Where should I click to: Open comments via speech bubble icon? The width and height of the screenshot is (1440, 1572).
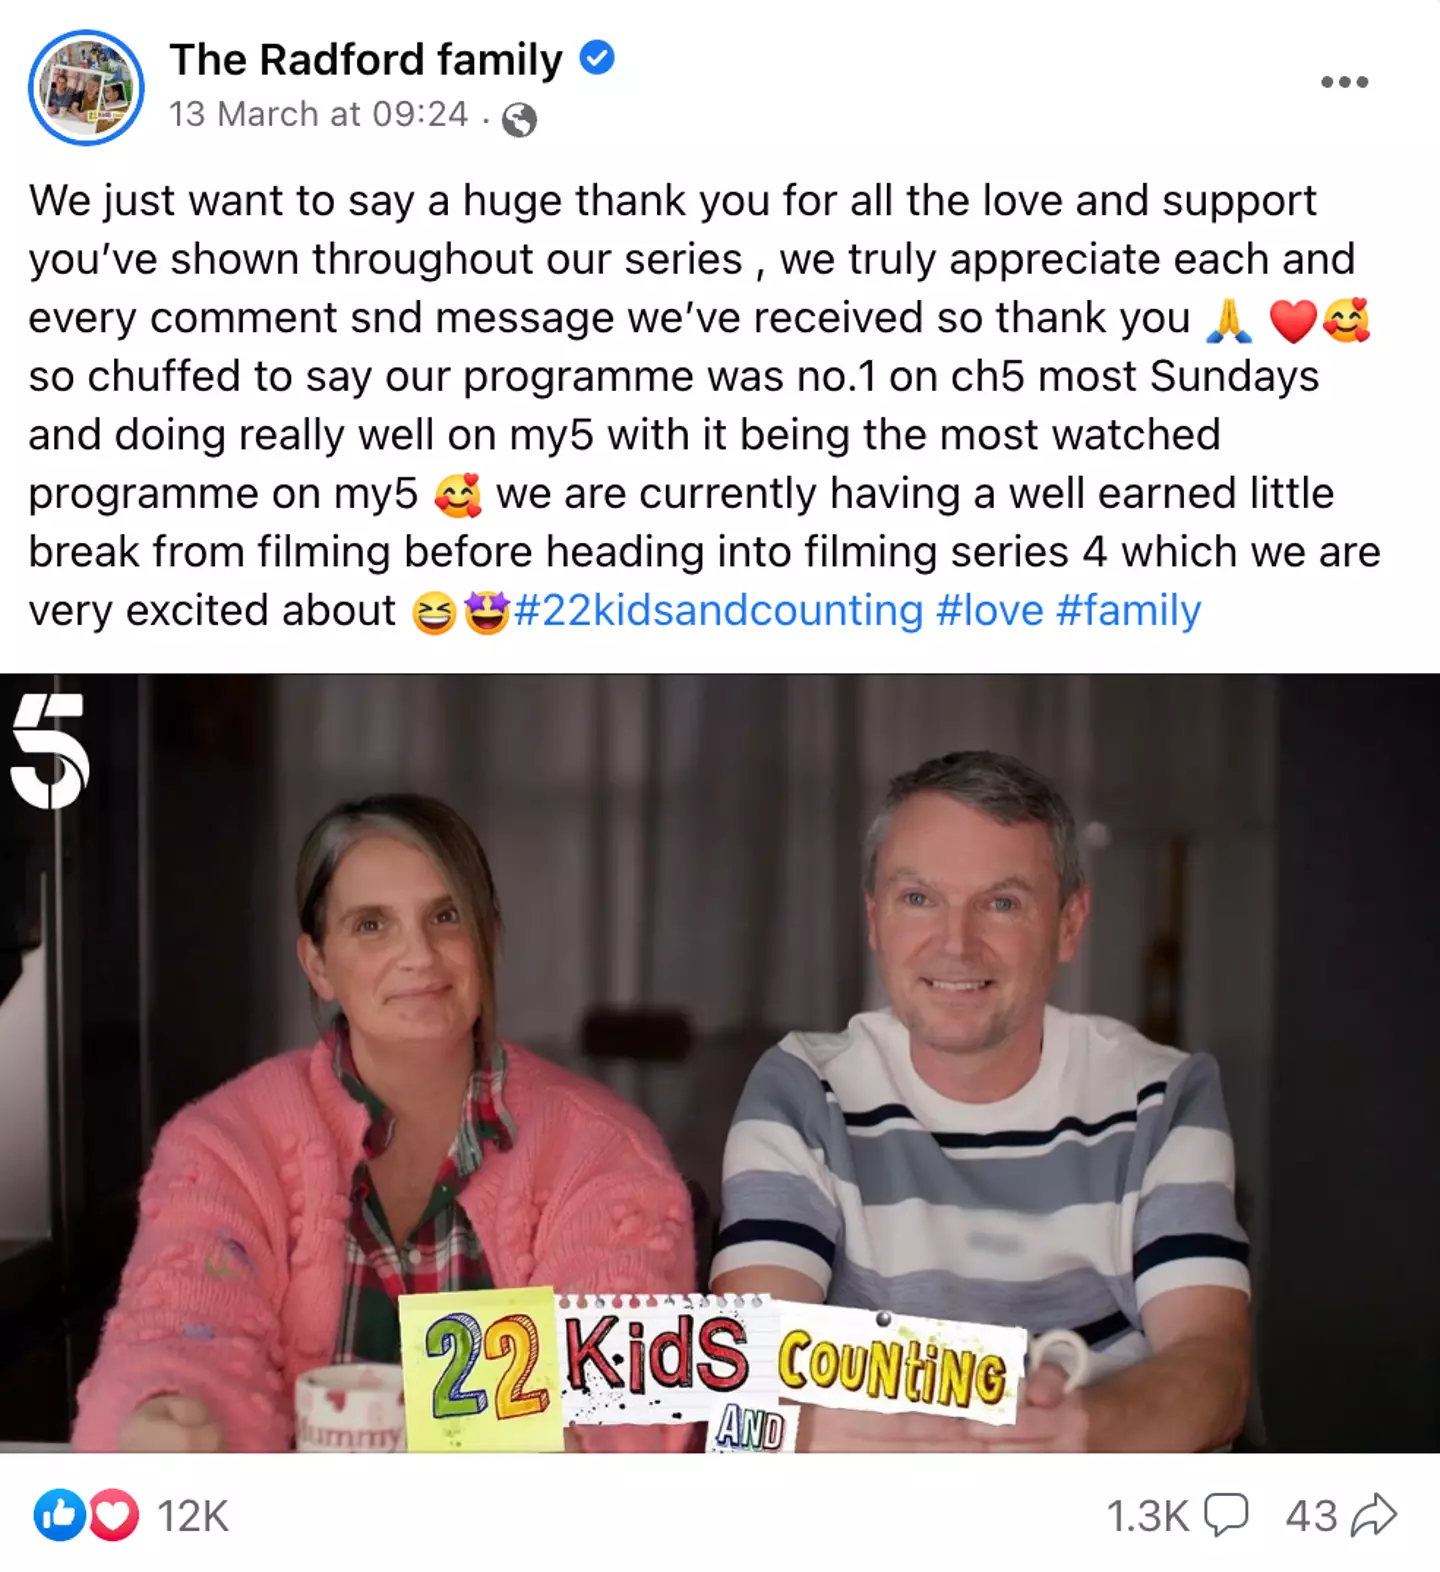point(1226,1515)
